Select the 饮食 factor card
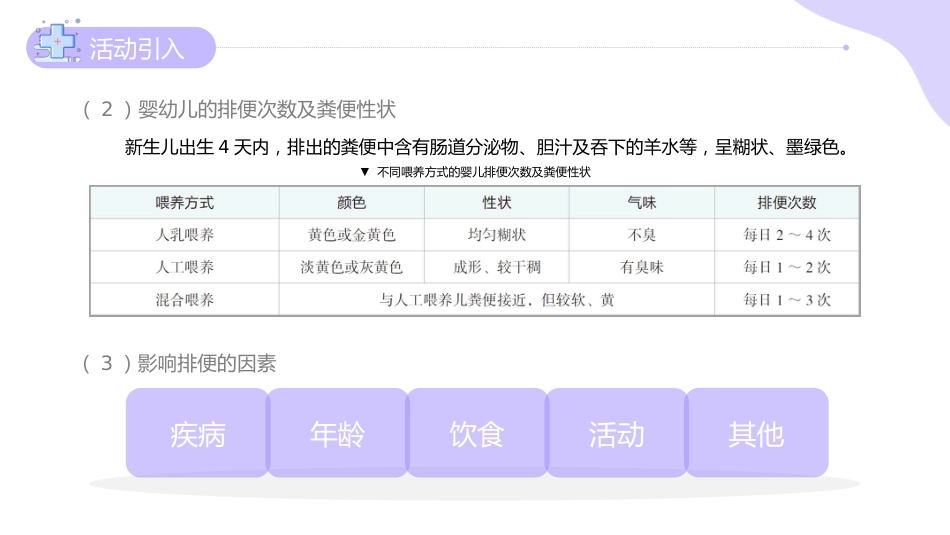The height and width of the screenshot is (535, 950). click(477, 433)
